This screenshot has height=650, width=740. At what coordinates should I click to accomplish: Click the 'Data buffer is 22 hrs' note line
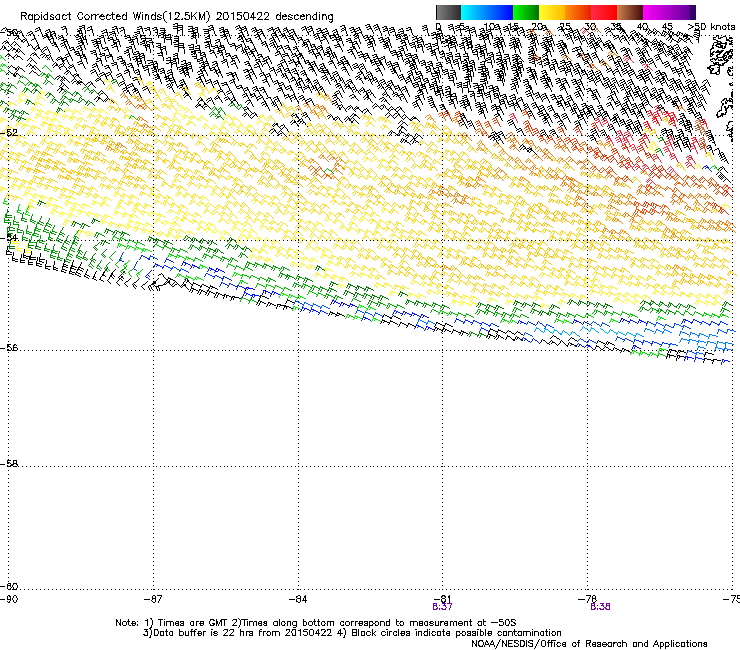pyautogui.click(x=352, y=633)
